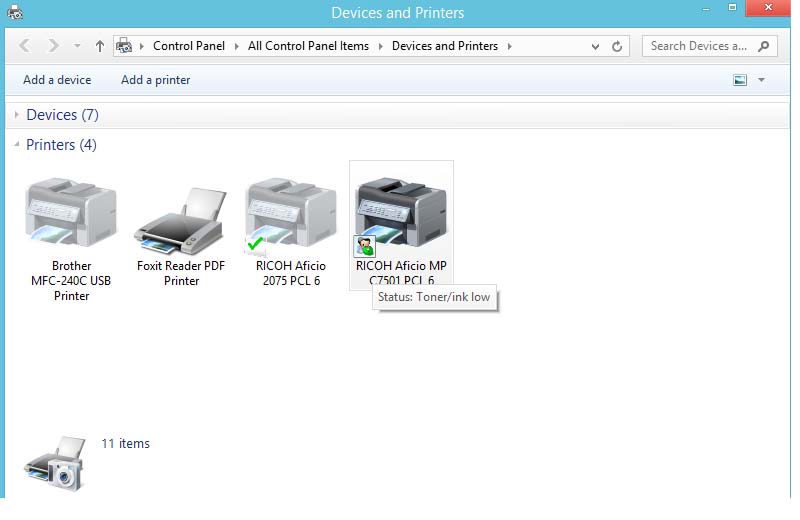Click Add a device
This screenshot has width=800, height=520.
[x=57, y=80]
